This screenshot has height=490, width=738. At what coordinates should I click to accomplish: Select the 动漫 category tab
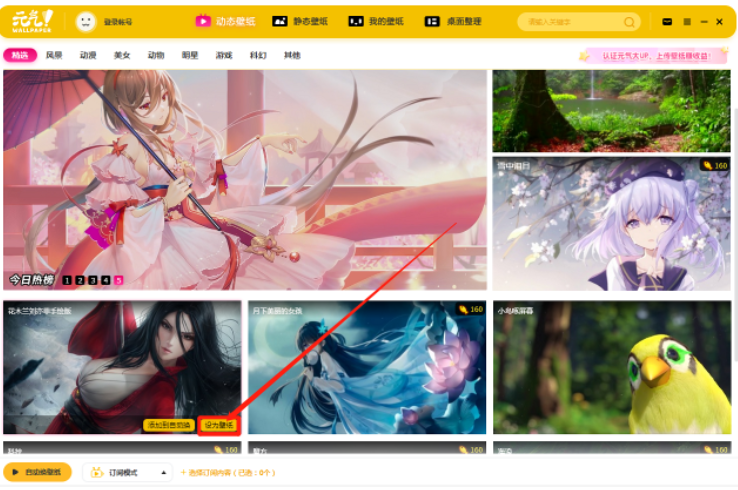[88, 56]
